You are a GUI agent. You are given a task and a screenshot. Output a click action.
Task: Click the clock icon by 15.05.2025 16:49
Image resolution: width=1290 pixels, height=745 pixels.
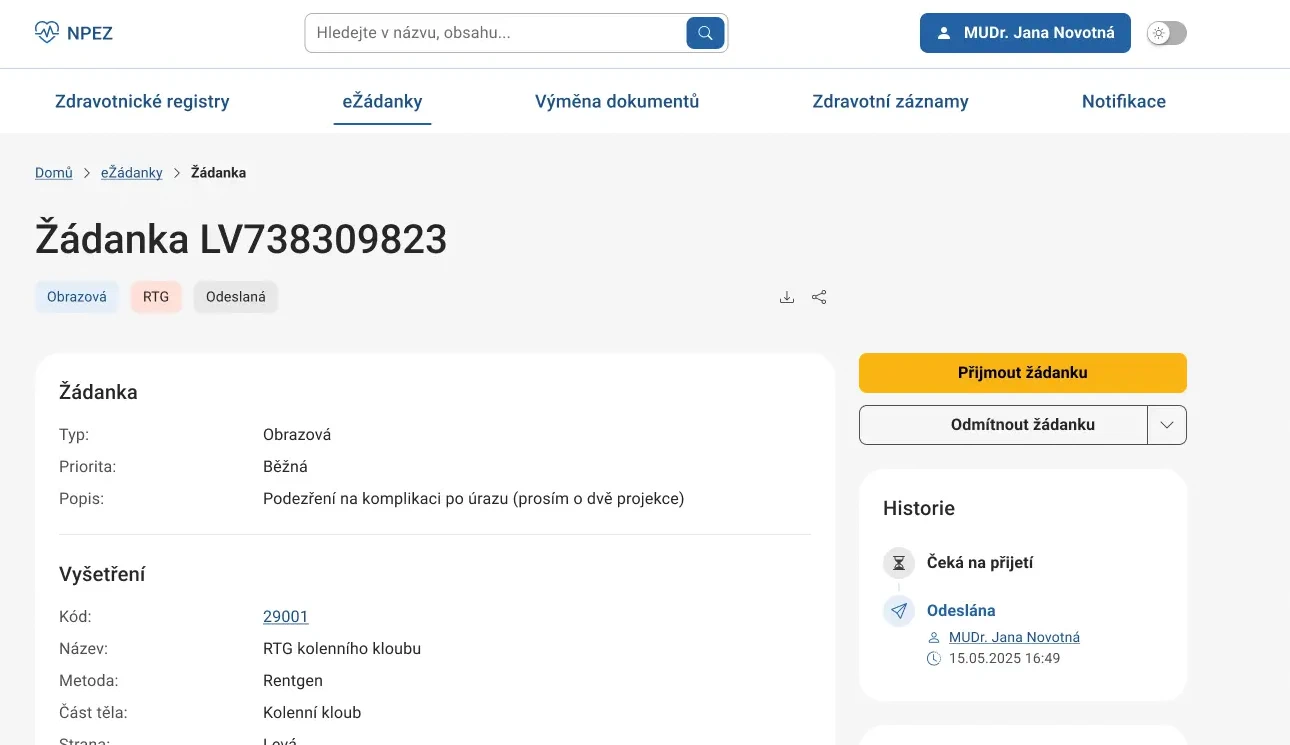click(x=934, y=659)
